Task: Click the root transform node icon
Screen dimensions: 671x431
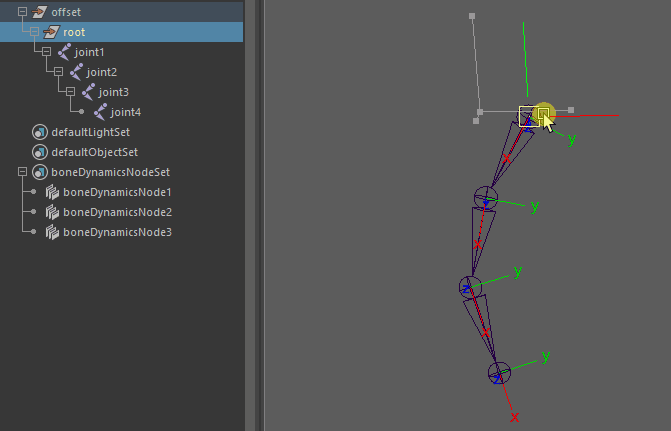Action: point(51,32)
